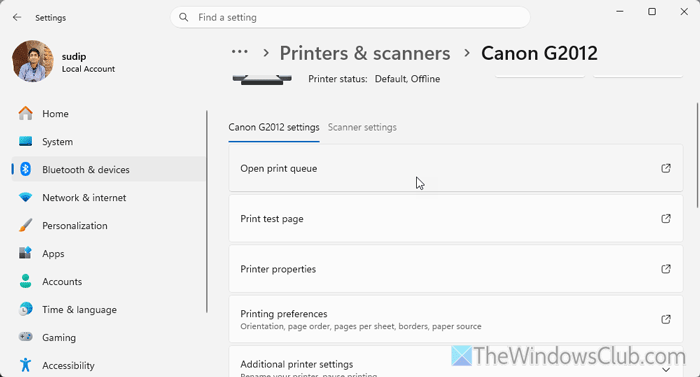Image resolution: width=700 pixels, height=377 pixels.
Task: Open Gaming settings category
Action: [109, 337]
